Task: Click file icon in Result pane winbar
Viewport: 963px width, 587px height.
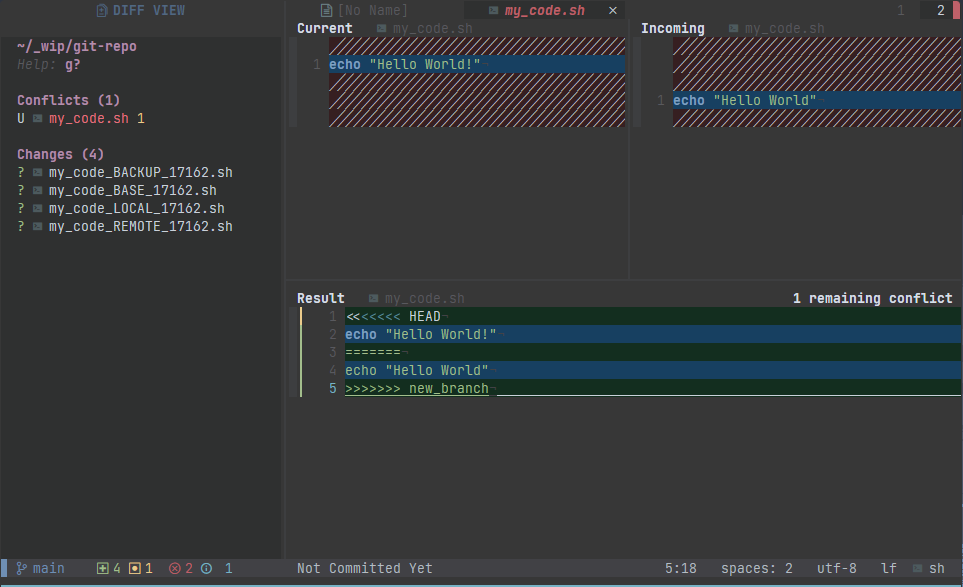Action: tap(373, 298)
